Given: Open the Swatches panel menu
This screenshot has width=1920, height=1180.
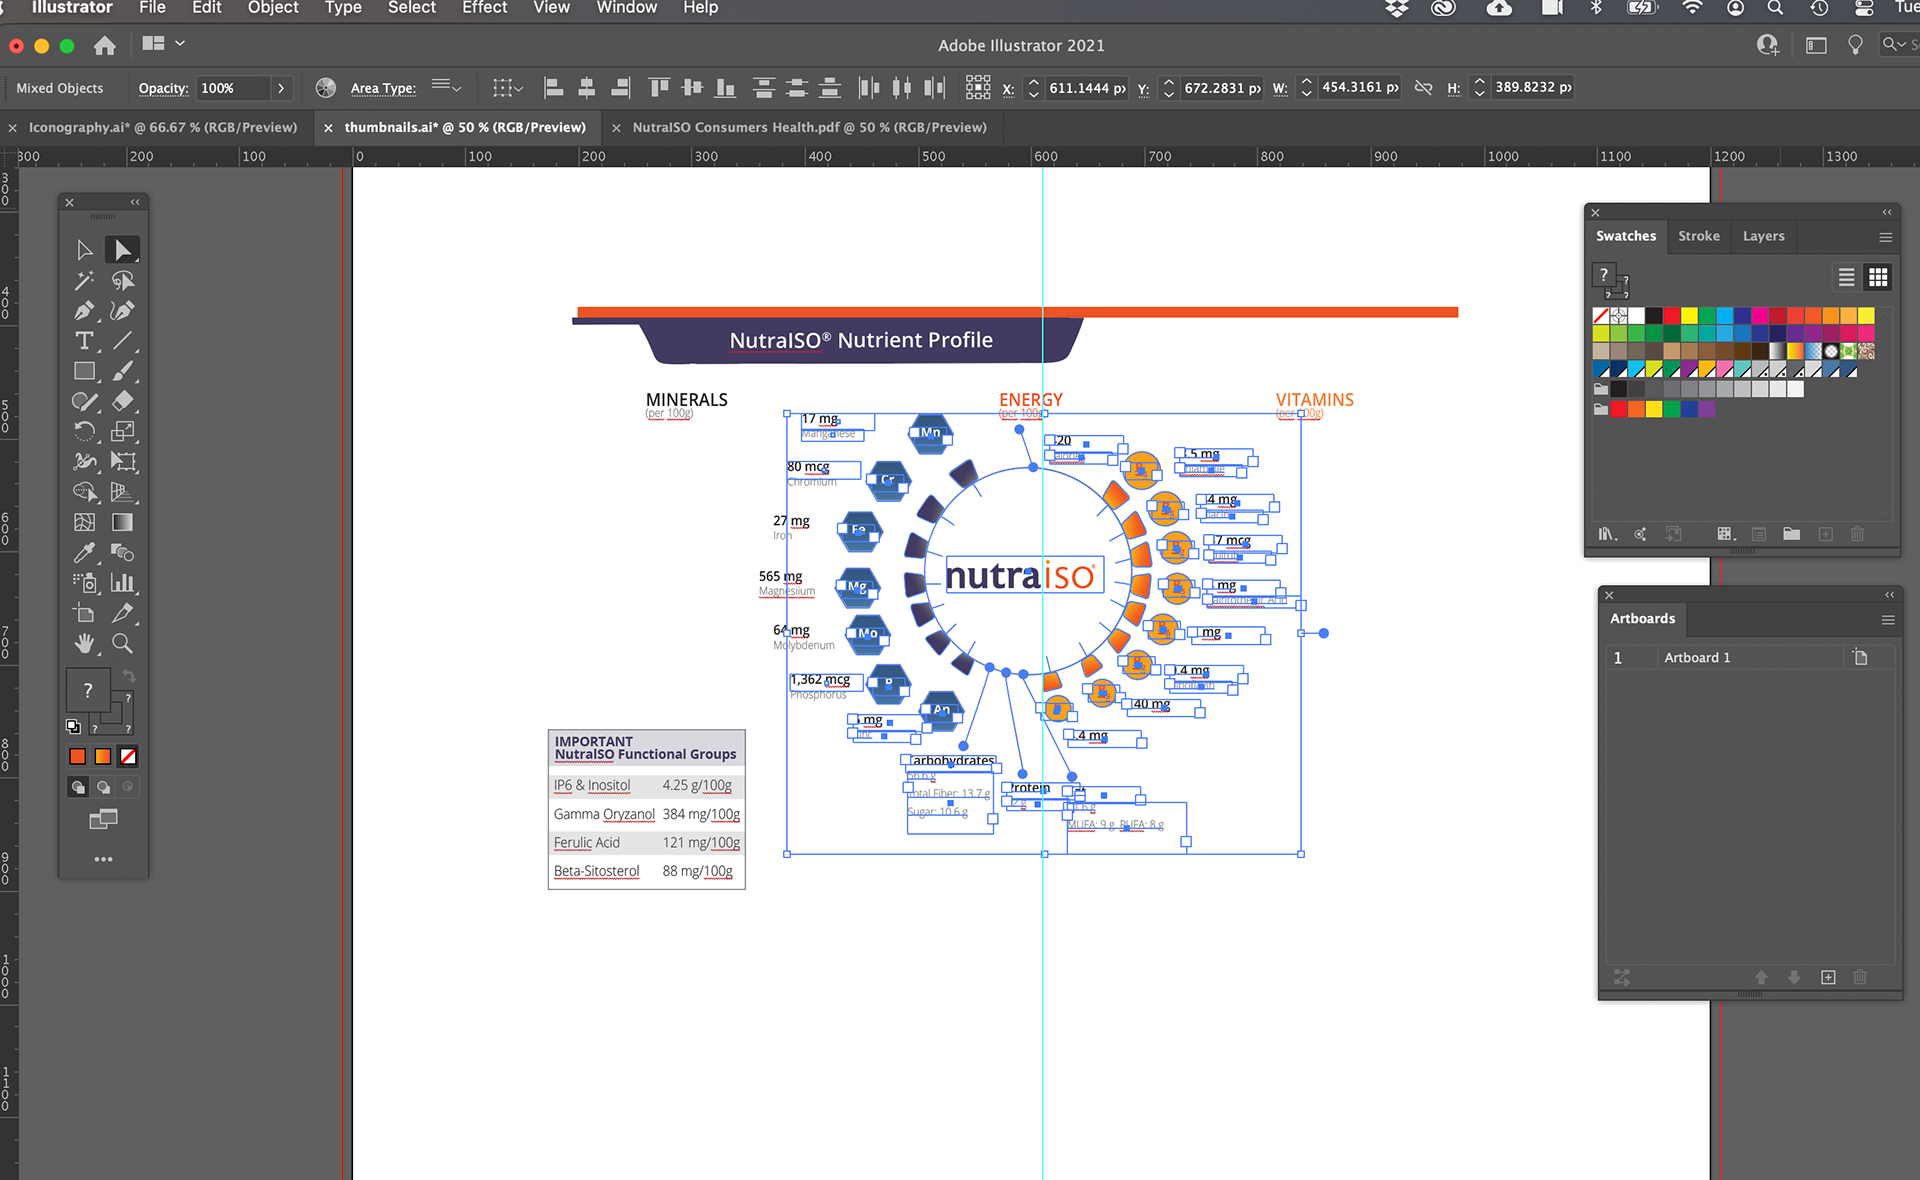Looking at the screenshot, I should pyautogui.click(x=1885, y=237).
